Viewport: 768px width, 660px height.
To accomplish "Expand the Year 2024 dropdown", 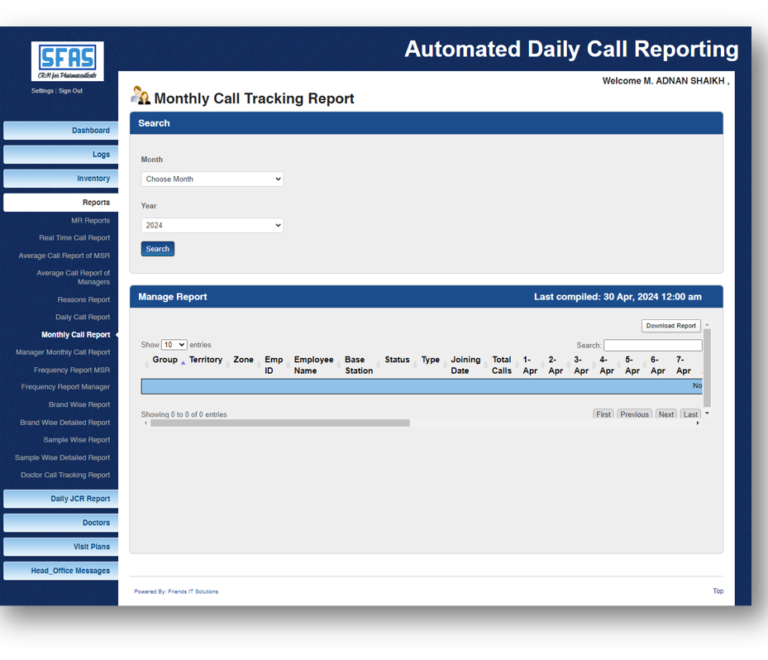I will tap(212, 226).
